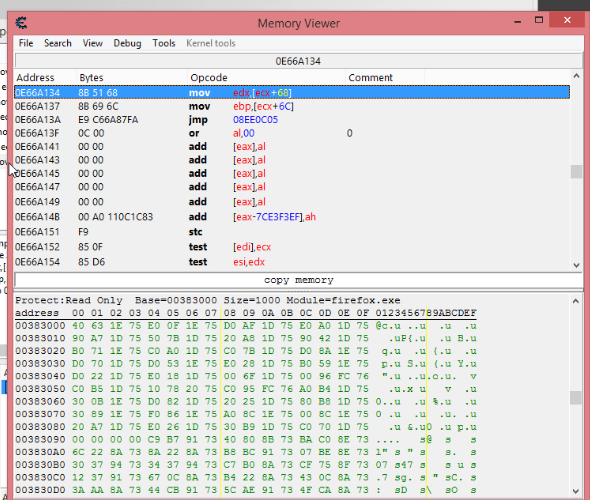Open the Search menu
Screen dimensions: 591x503
click(58, 43)
